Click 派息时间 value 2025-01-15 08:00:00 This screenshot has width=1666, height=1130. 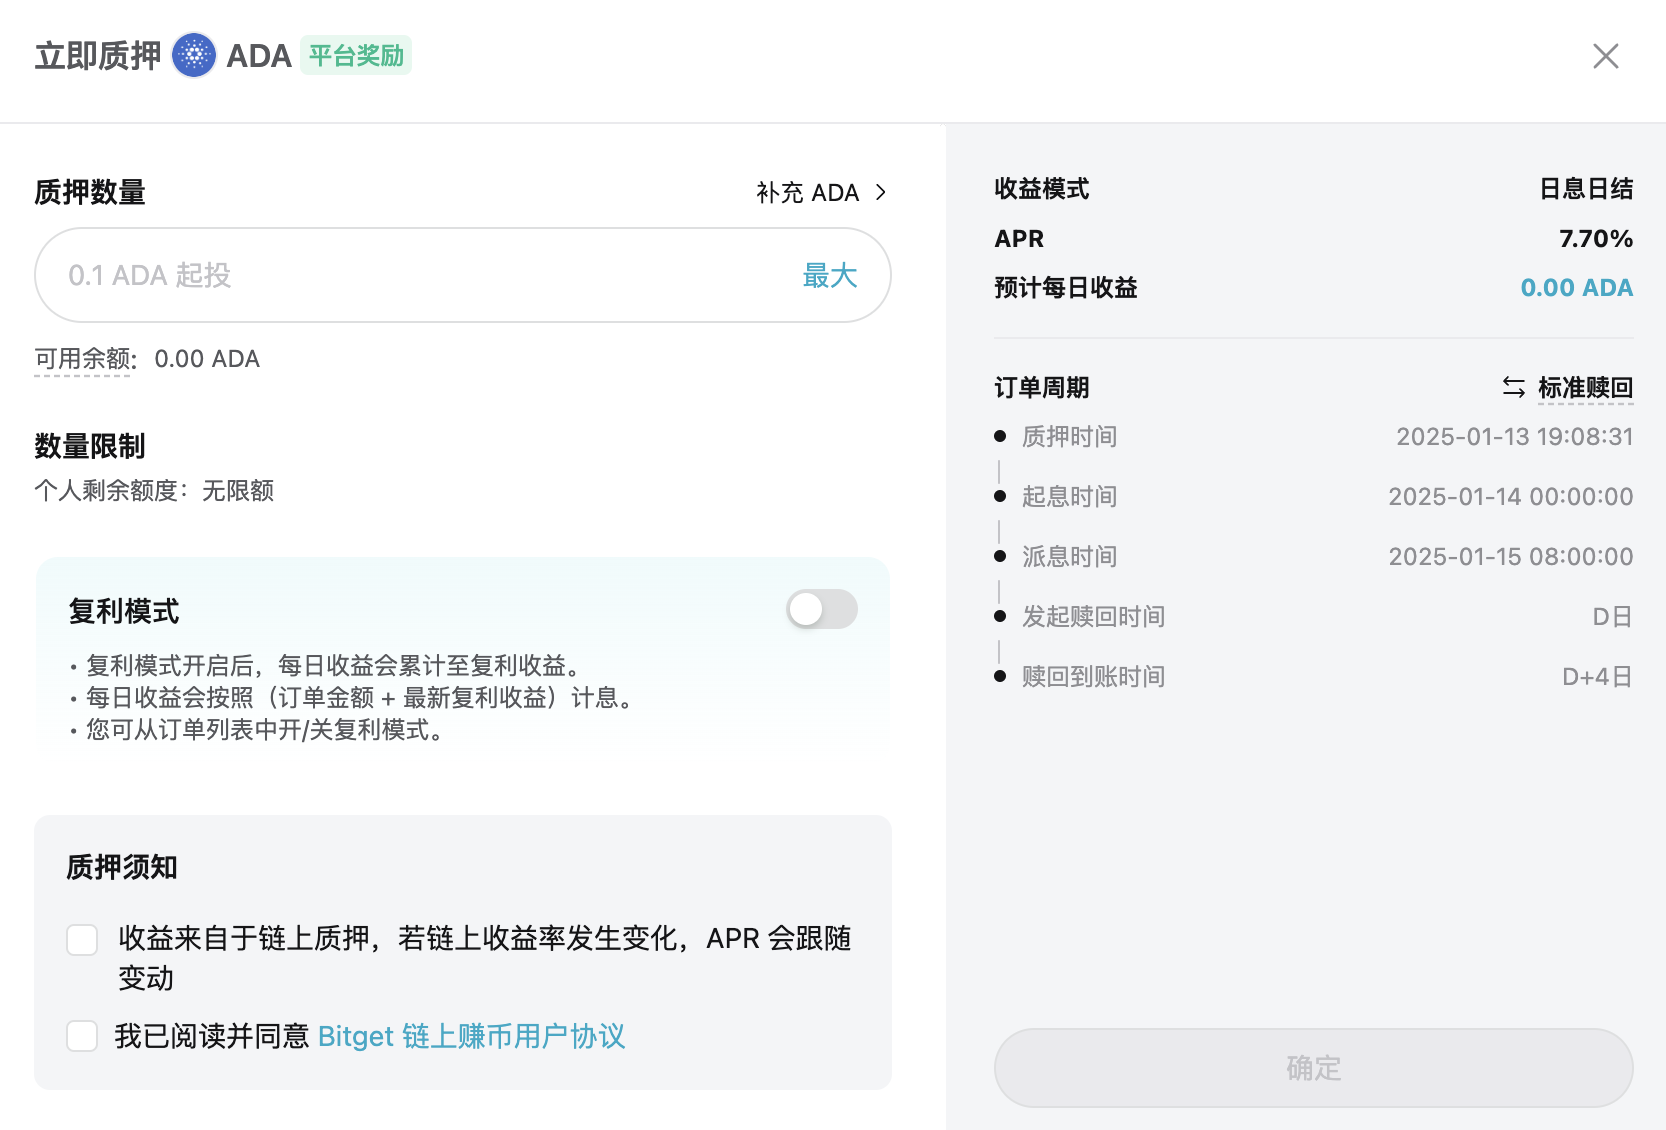(x=1511, y=557)
